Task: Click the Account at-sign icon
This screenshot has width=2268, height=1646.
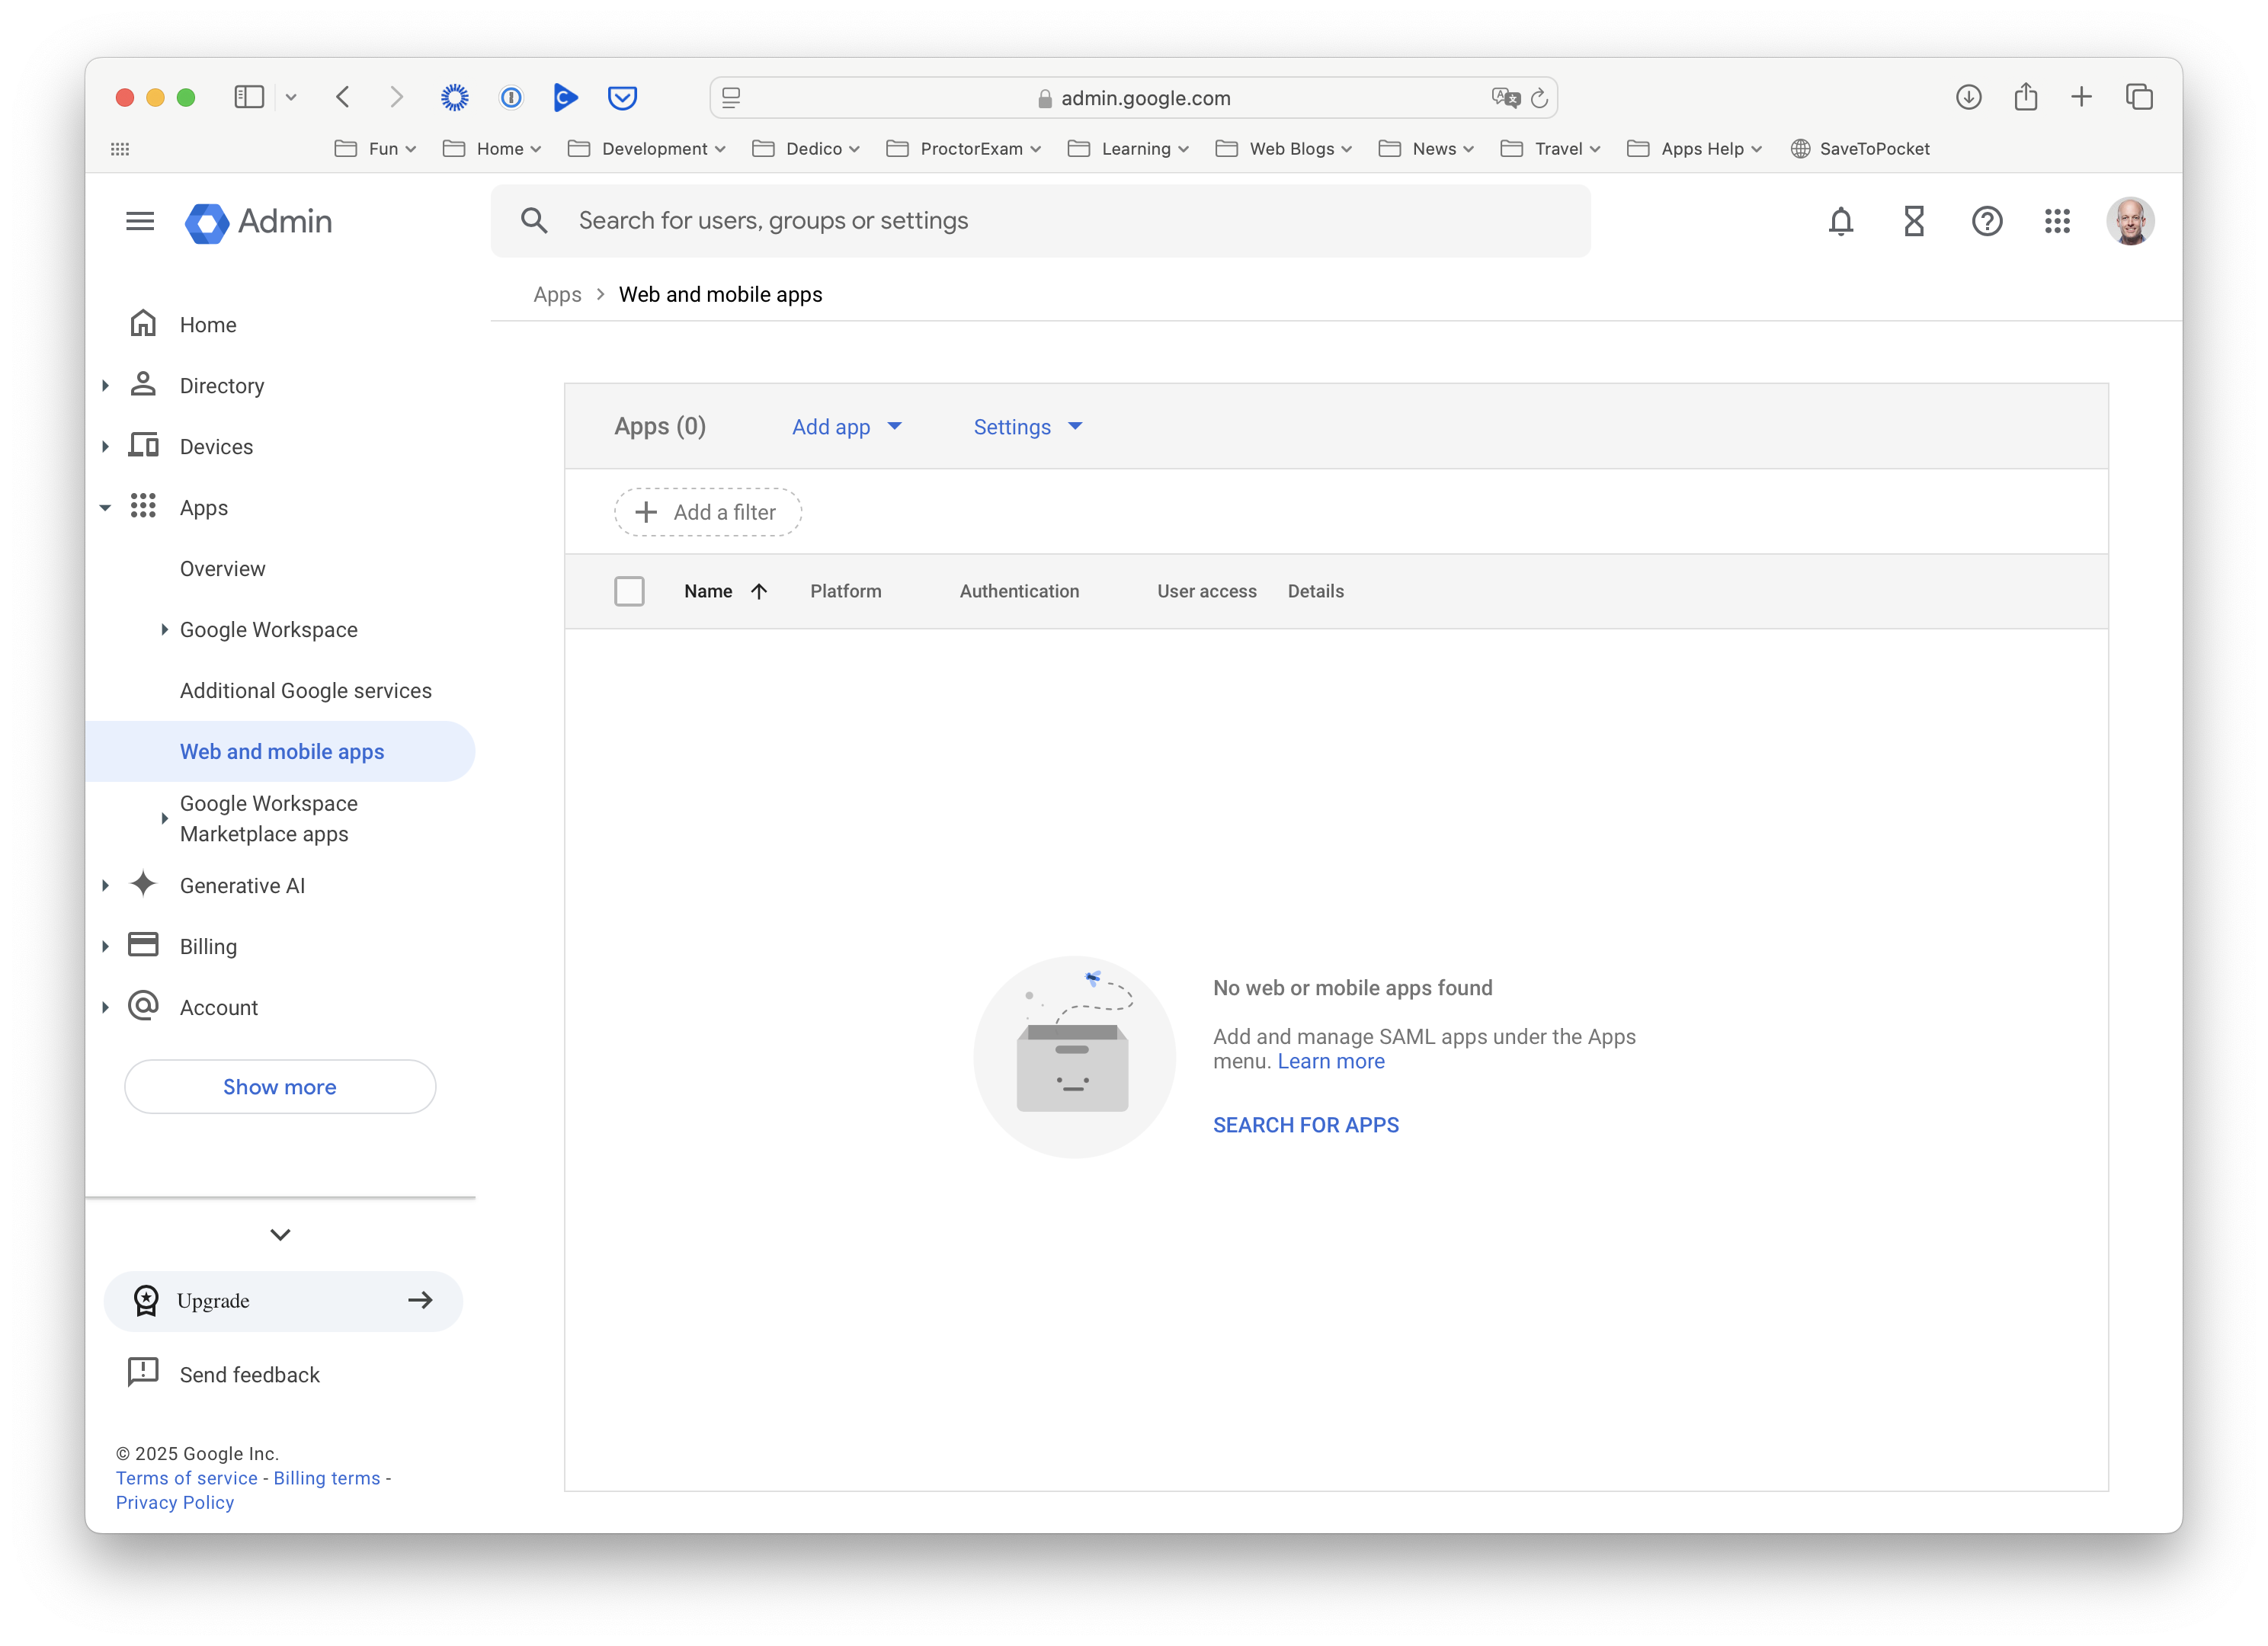Action: point(143,1006)
